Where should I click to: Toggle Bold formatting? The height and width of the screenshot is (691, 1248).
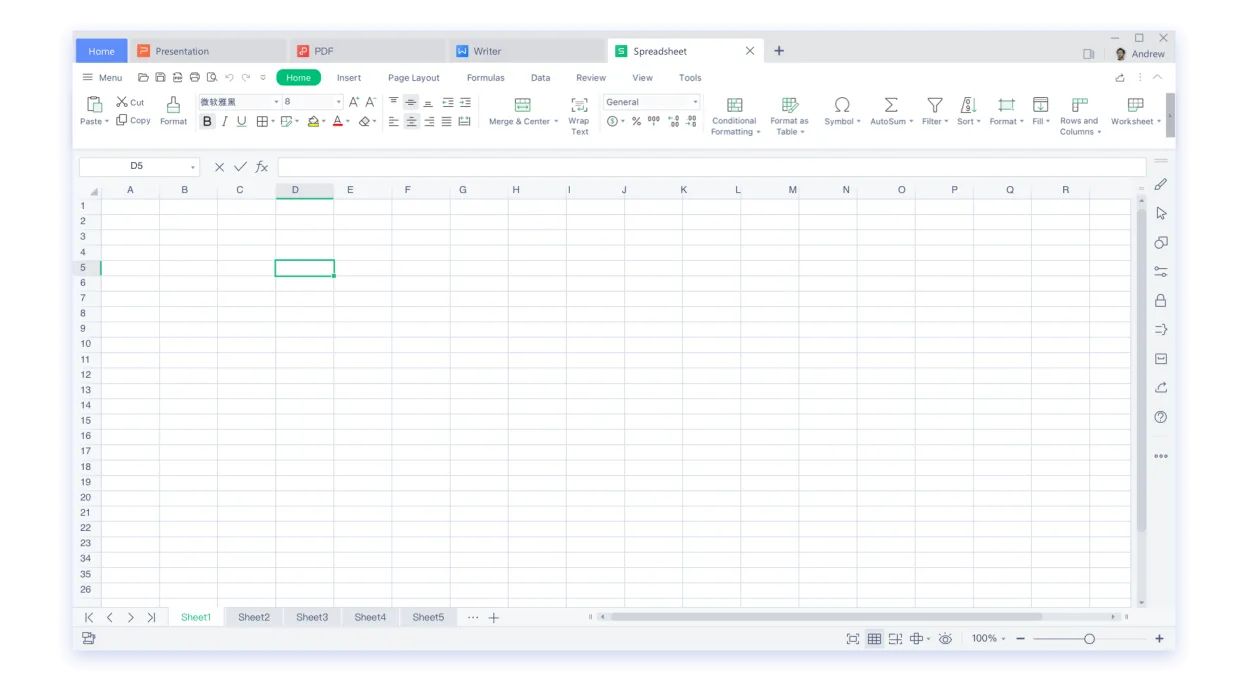coord(207,121)
